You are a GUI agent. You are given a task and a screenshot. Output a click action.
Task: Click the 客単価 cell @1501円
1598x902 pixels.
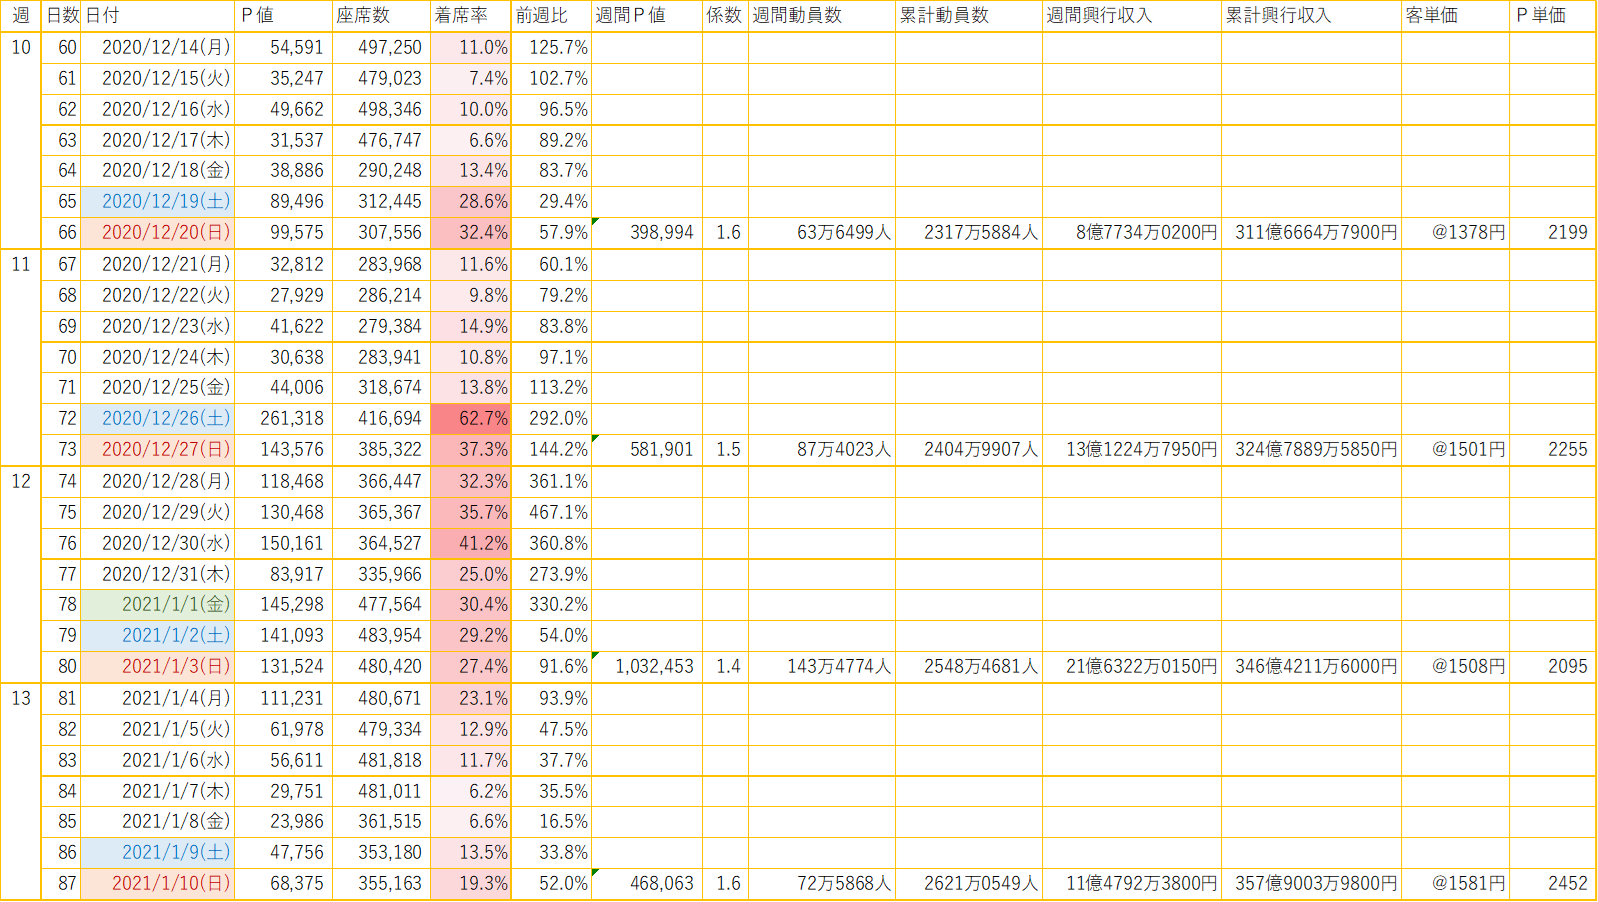(1456, 450)
